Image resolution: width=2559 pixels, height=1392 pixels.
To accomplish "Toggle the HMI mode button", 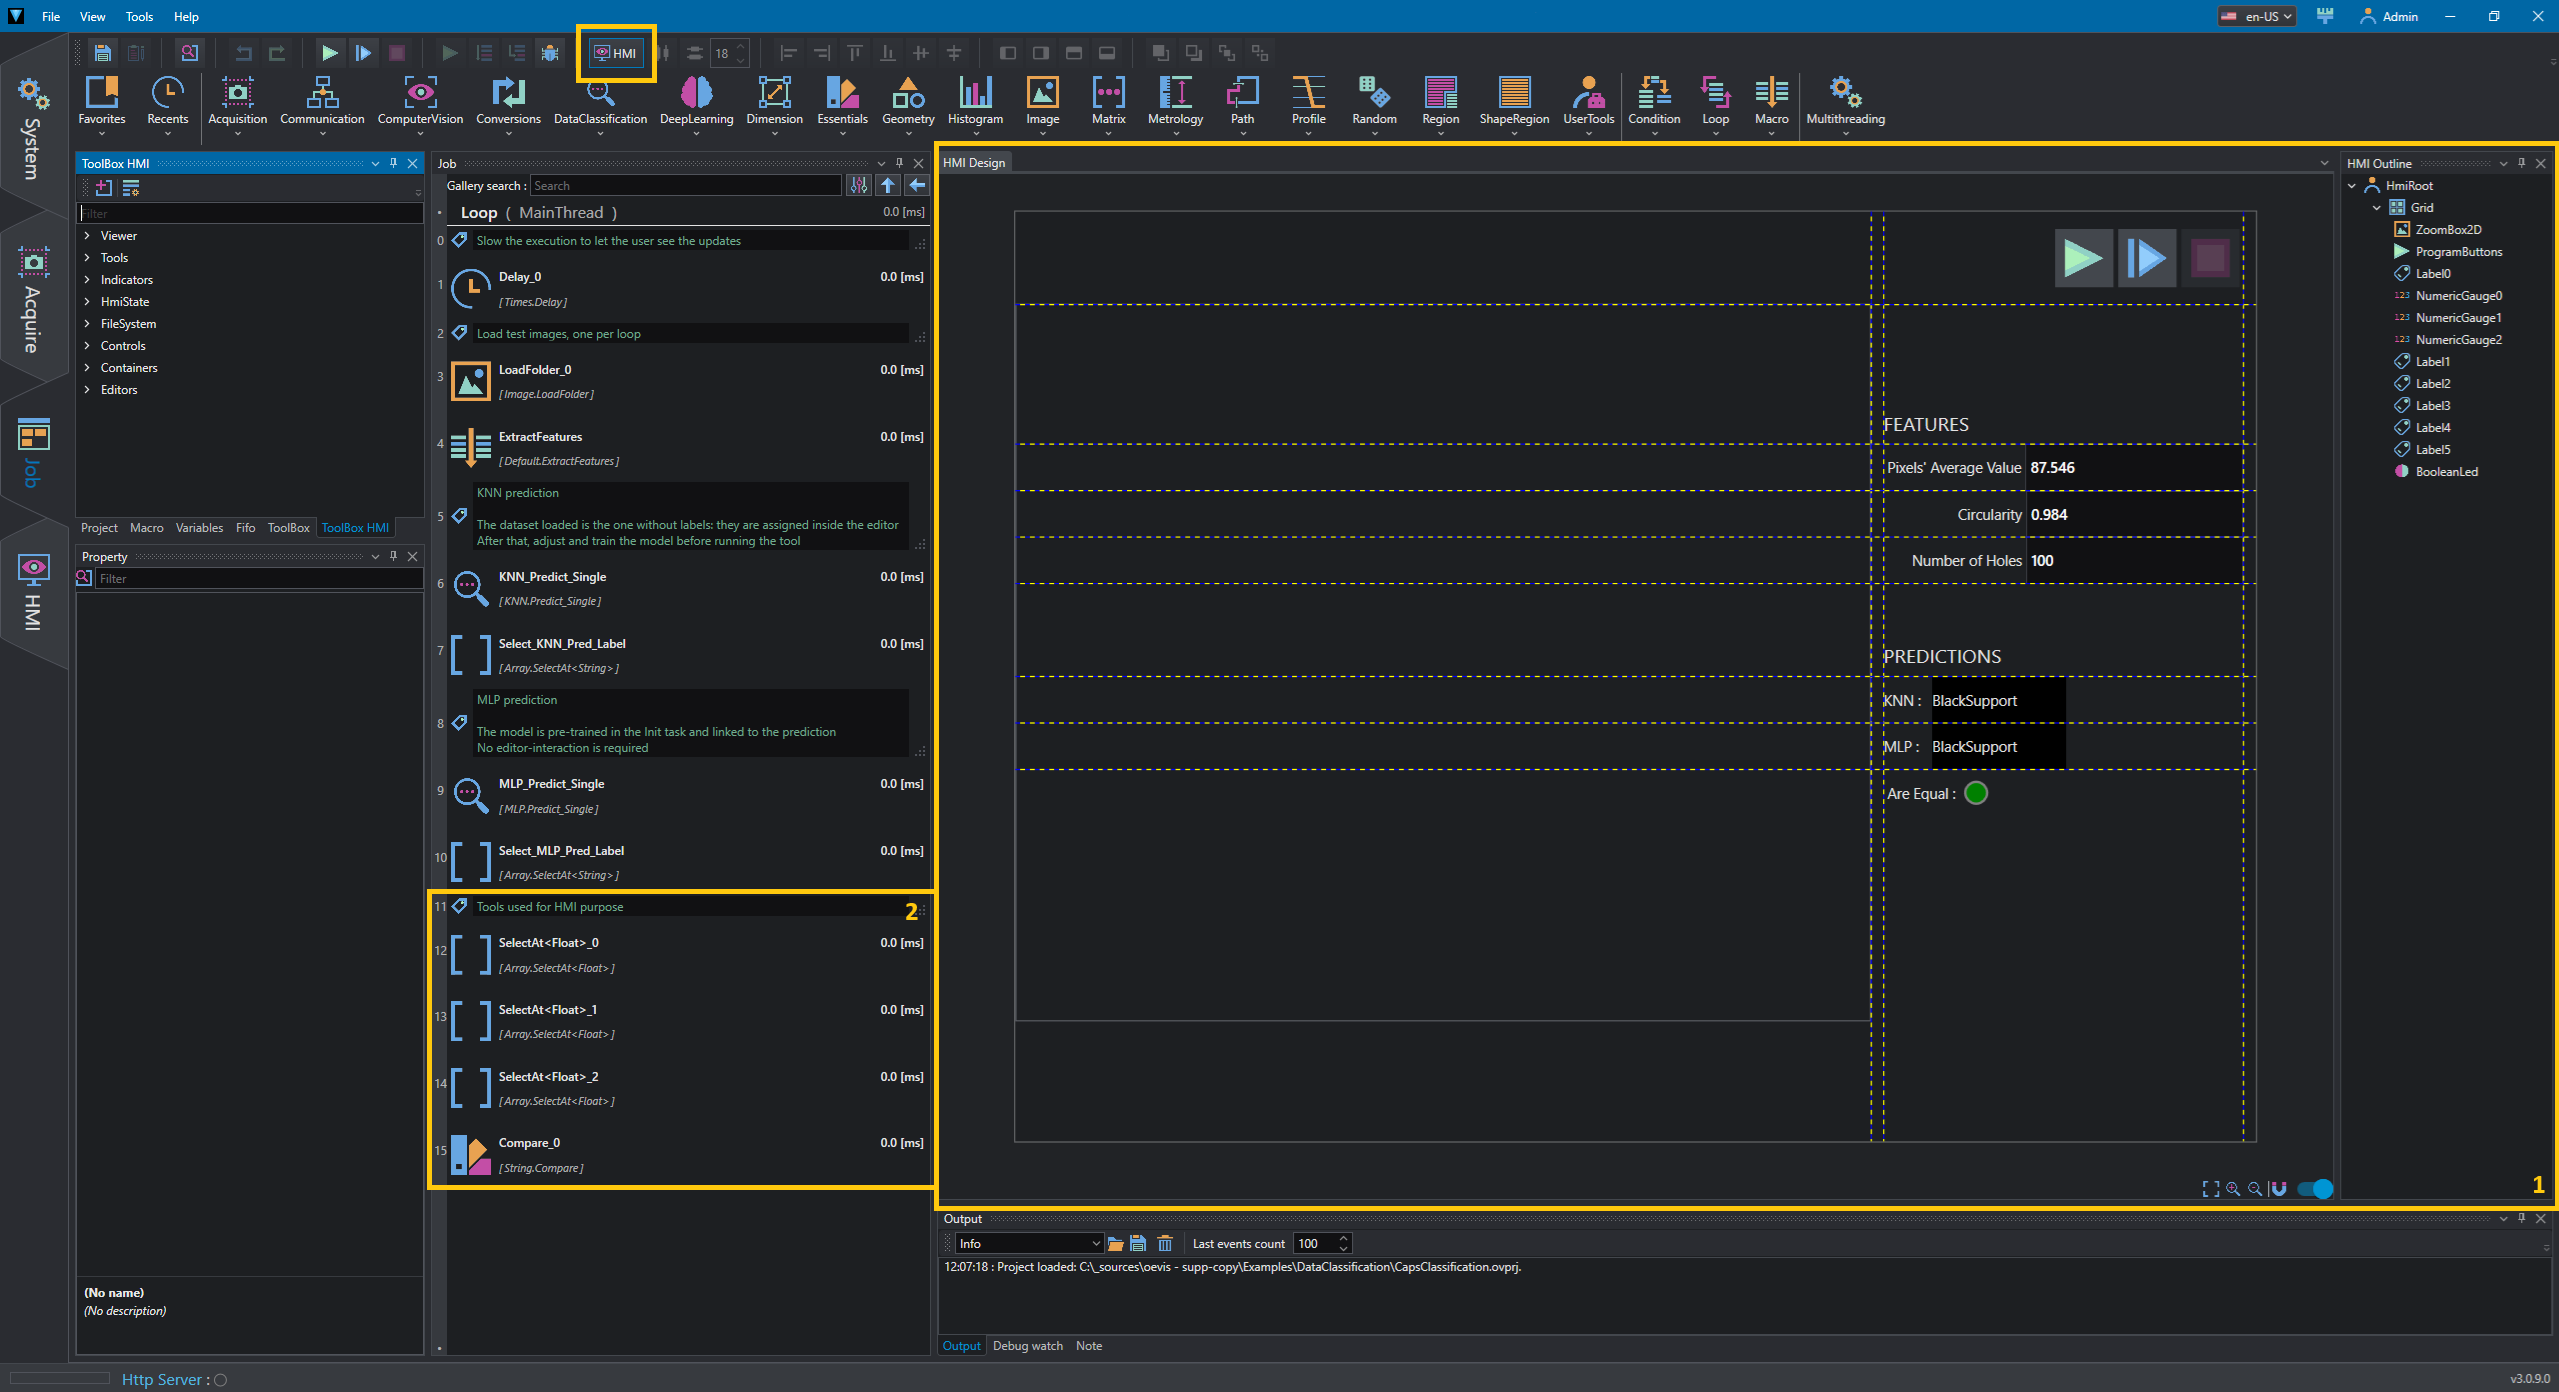I will click(x=615, y=53).
